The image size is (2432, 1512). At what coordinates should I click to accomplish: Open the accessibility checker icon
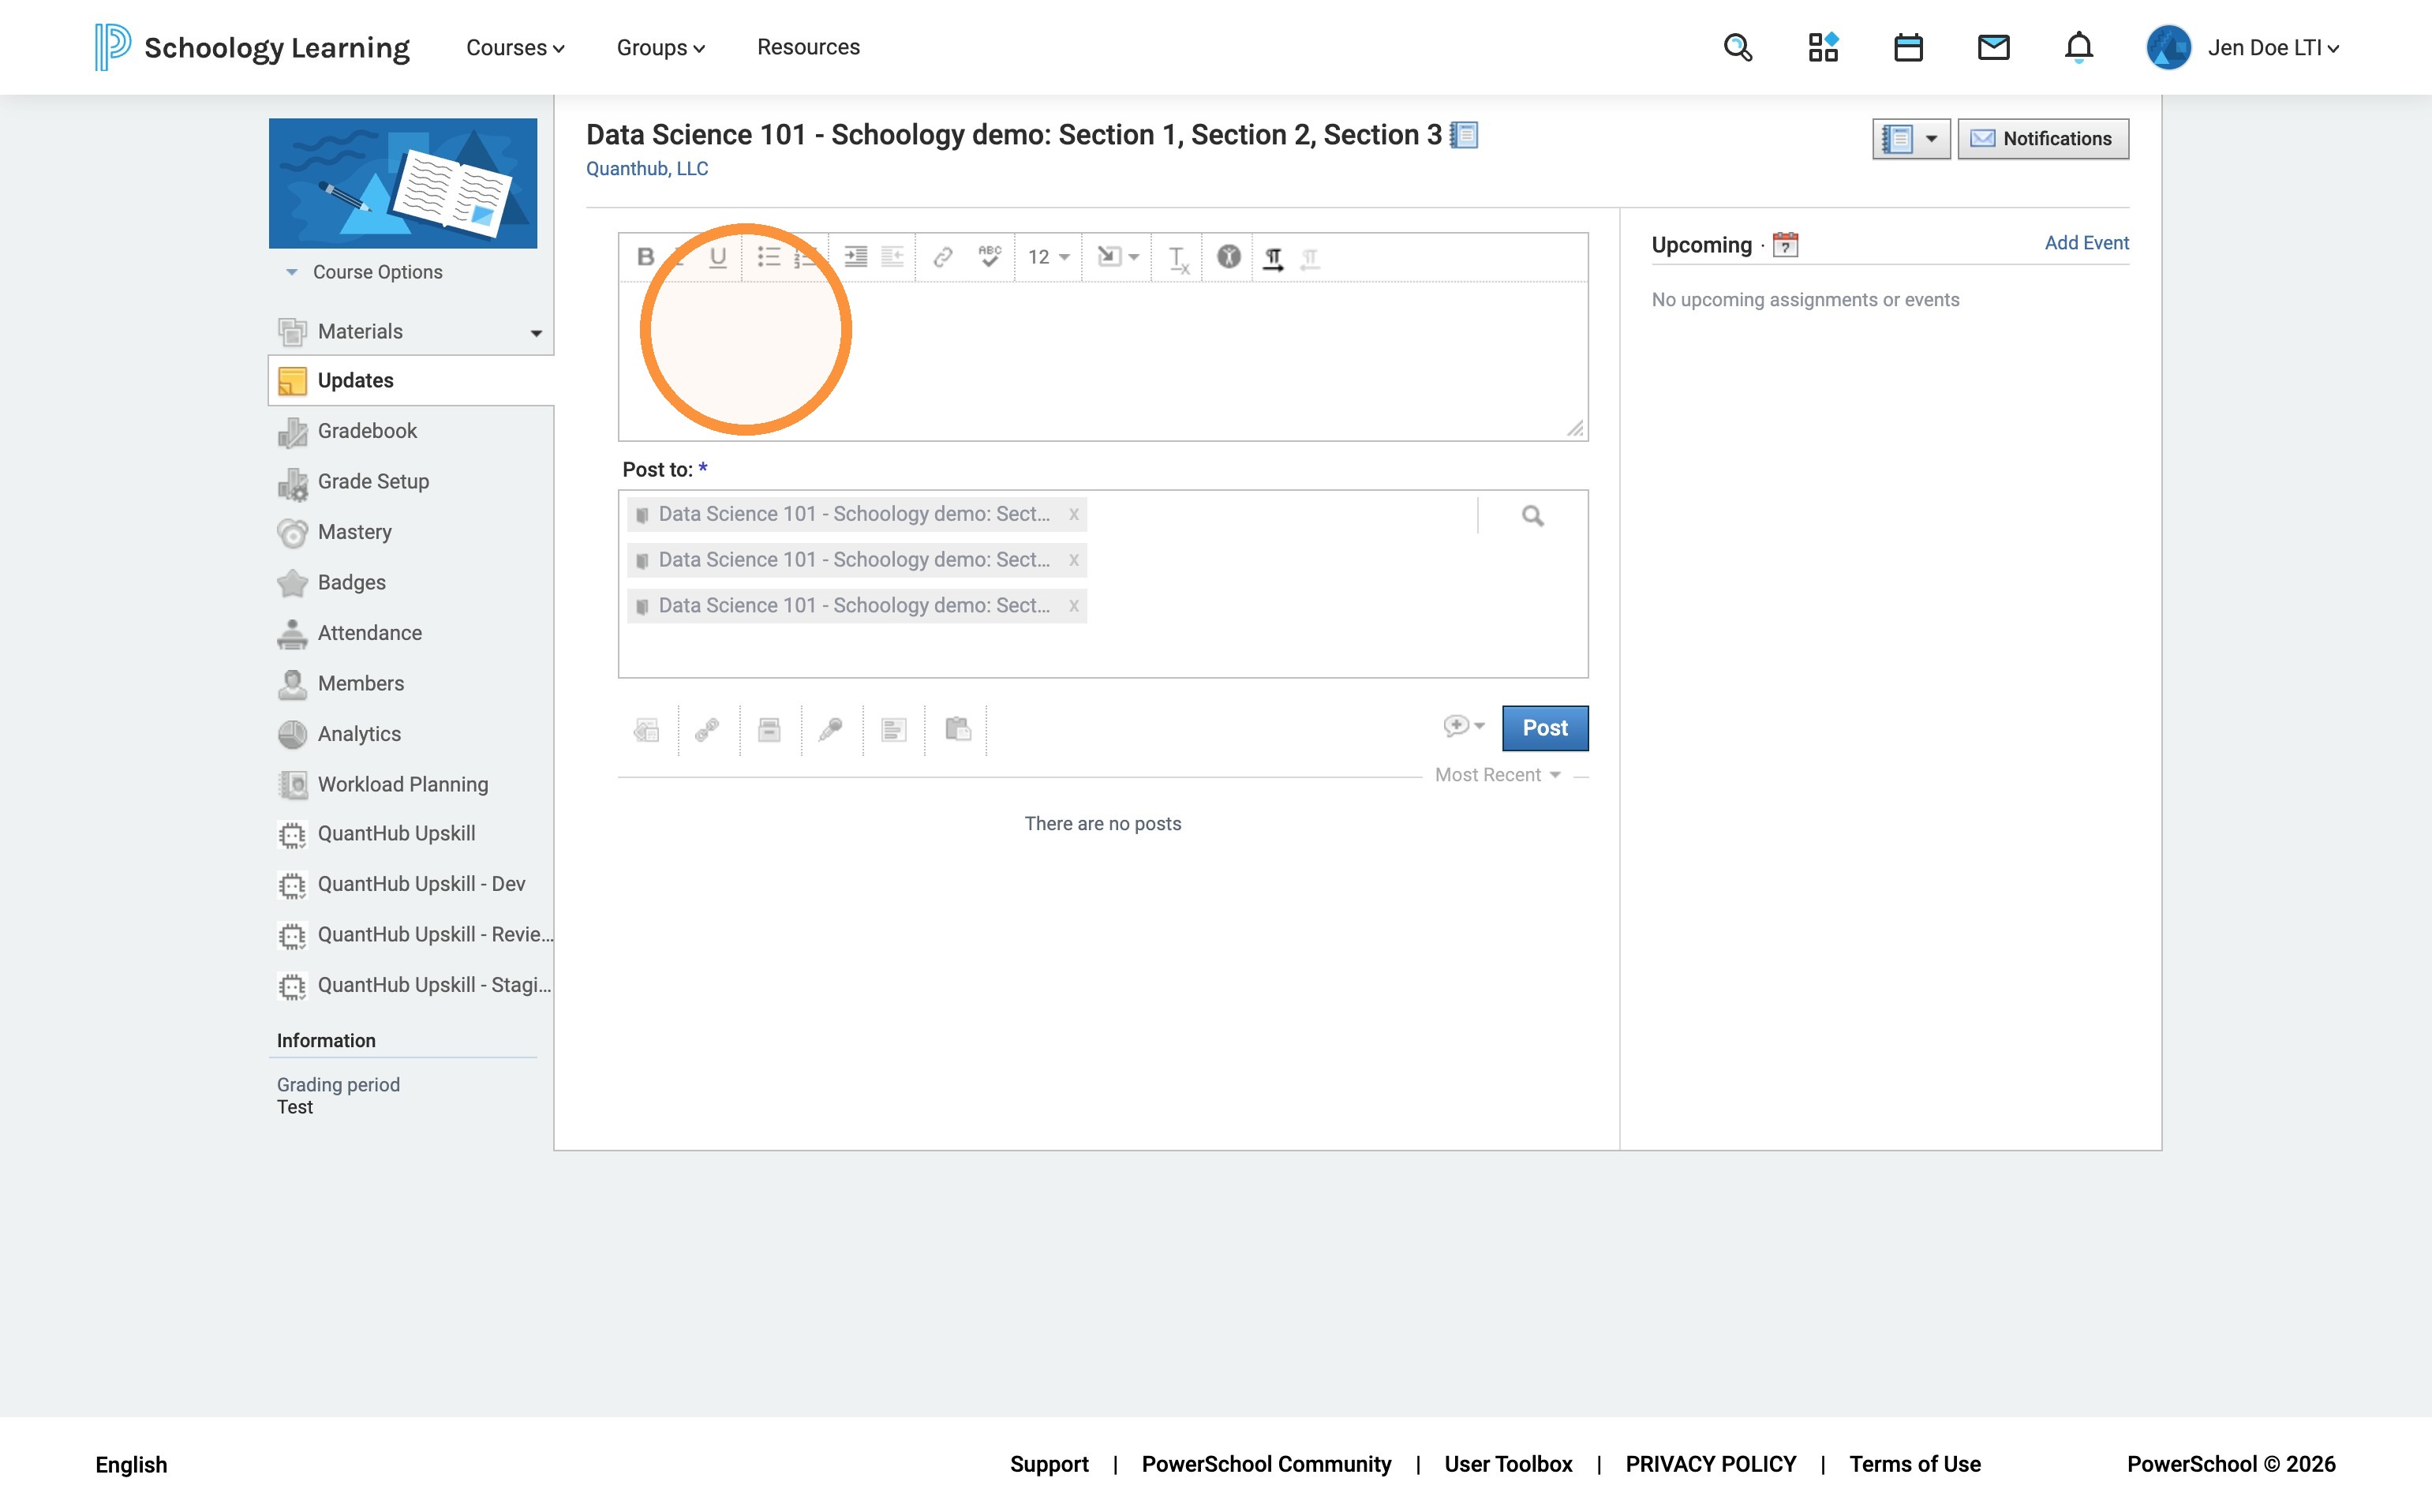pyautogui.click(x=1228, y=257)
